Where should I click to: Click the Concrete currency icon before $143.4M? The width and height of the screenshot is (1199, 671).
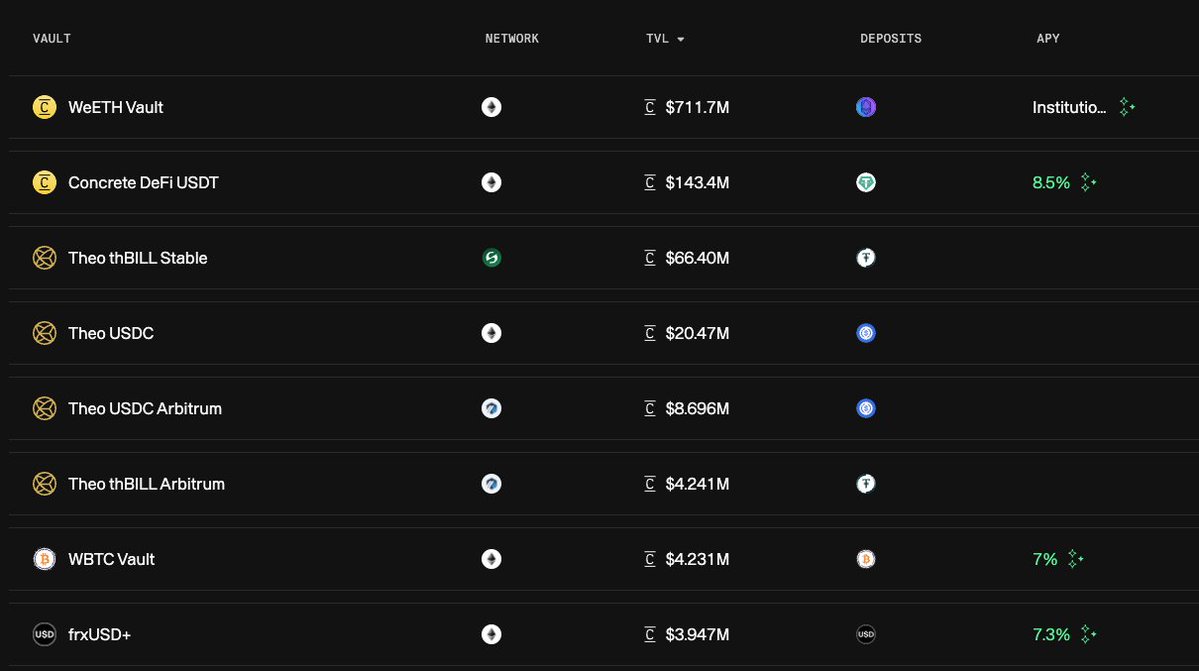(x=650, y=183)
